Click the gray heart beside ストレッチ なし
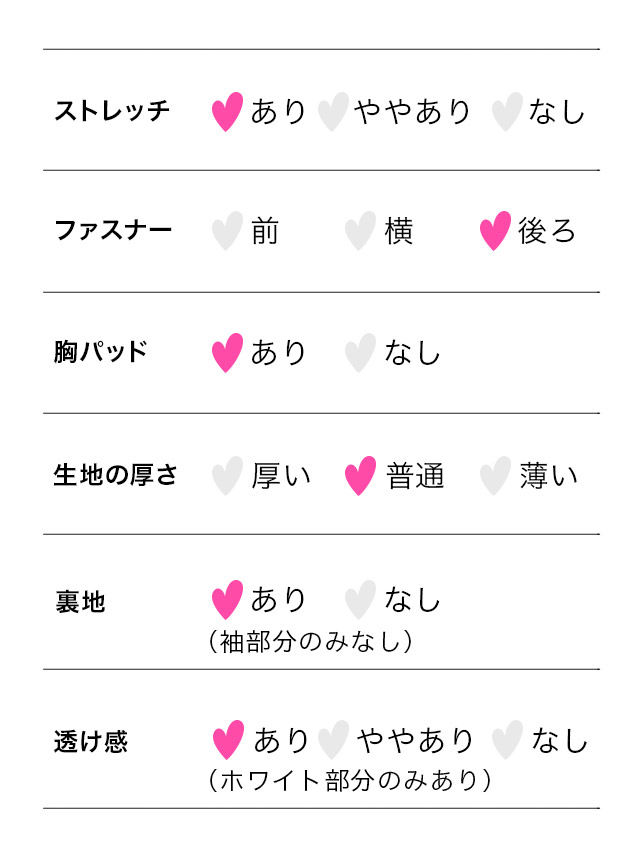640x854 pixels. click(507, 112)
